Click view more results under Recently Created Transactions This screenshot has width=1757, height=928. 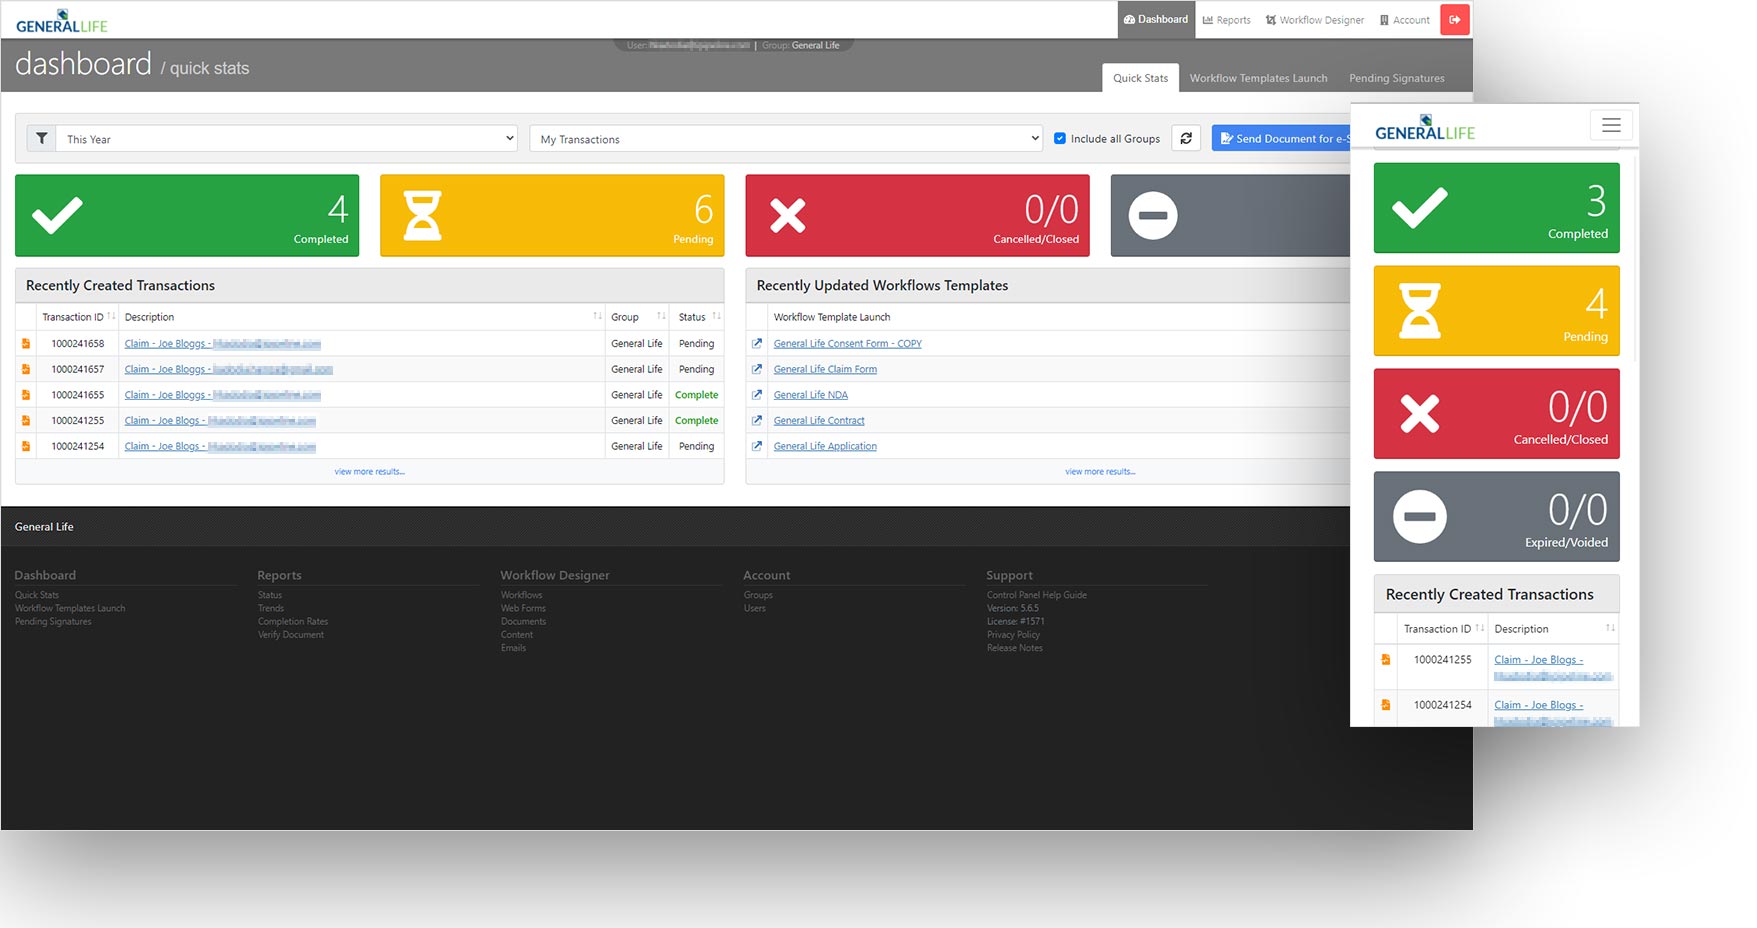point(368,471)
